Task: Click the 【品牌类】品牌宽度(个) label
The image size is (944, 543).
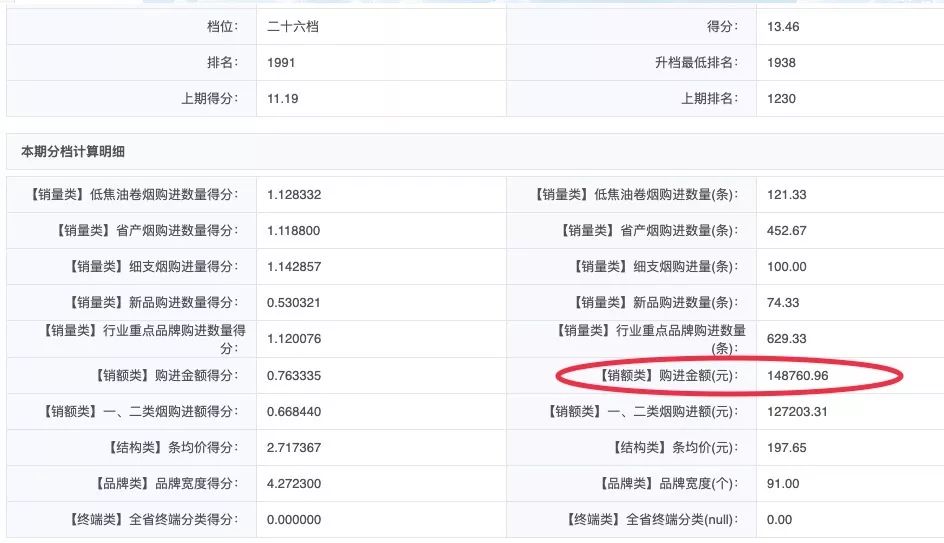Action: click(666, 484)
